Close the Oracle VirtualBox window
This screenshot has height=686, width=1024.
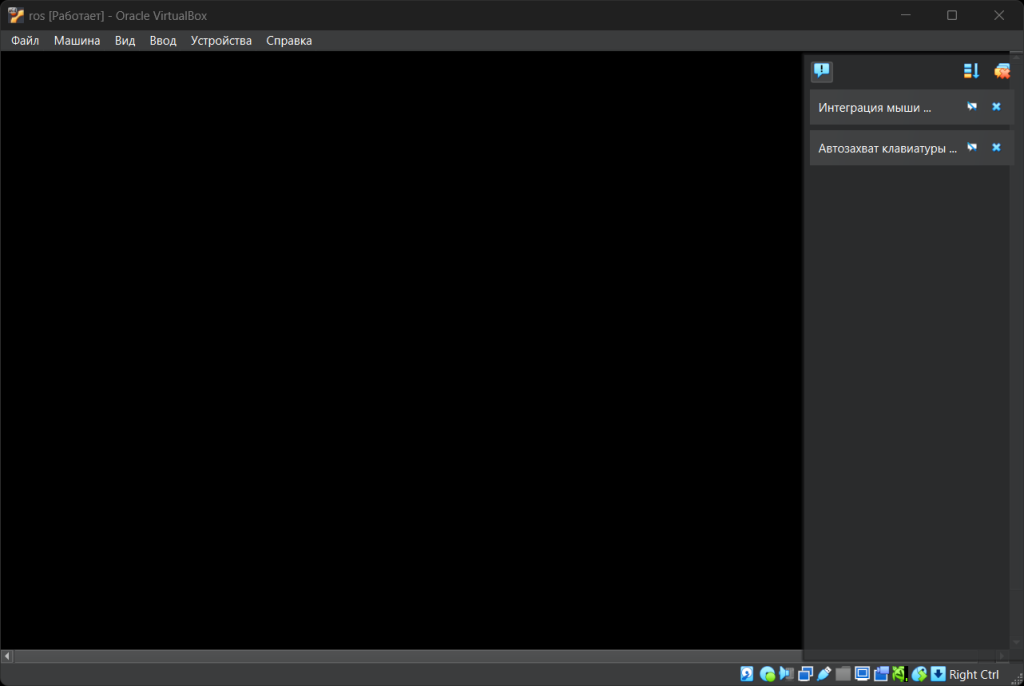(999, 15)
